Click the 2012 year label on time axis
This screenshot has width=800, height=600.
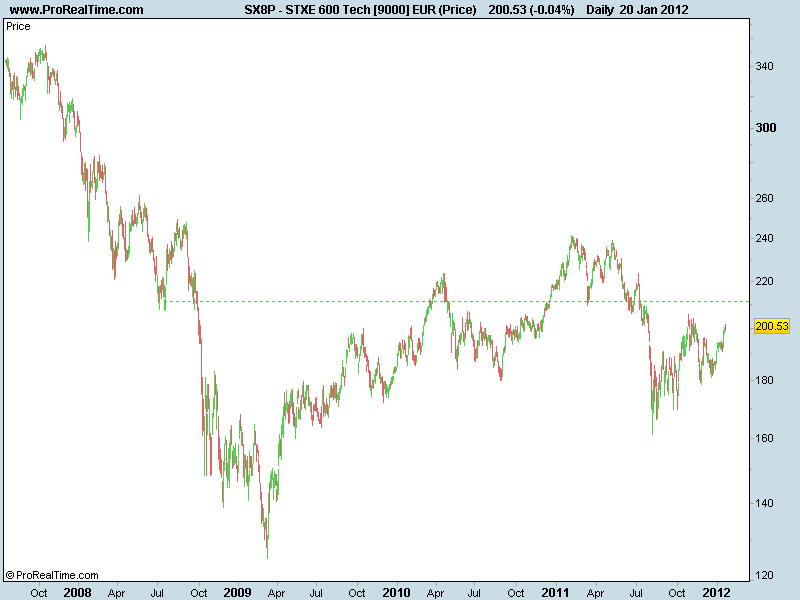[716, 592]
